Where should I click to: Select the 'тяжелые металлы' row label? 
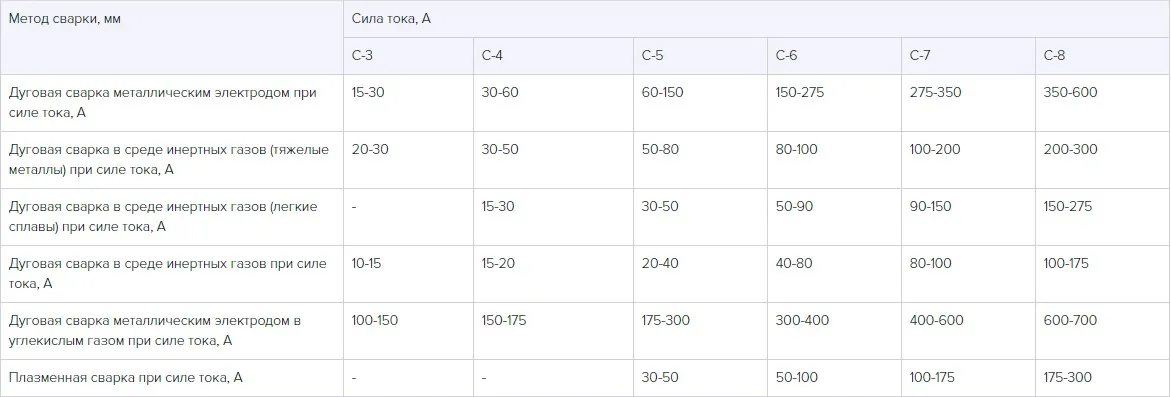click(172, 160)
